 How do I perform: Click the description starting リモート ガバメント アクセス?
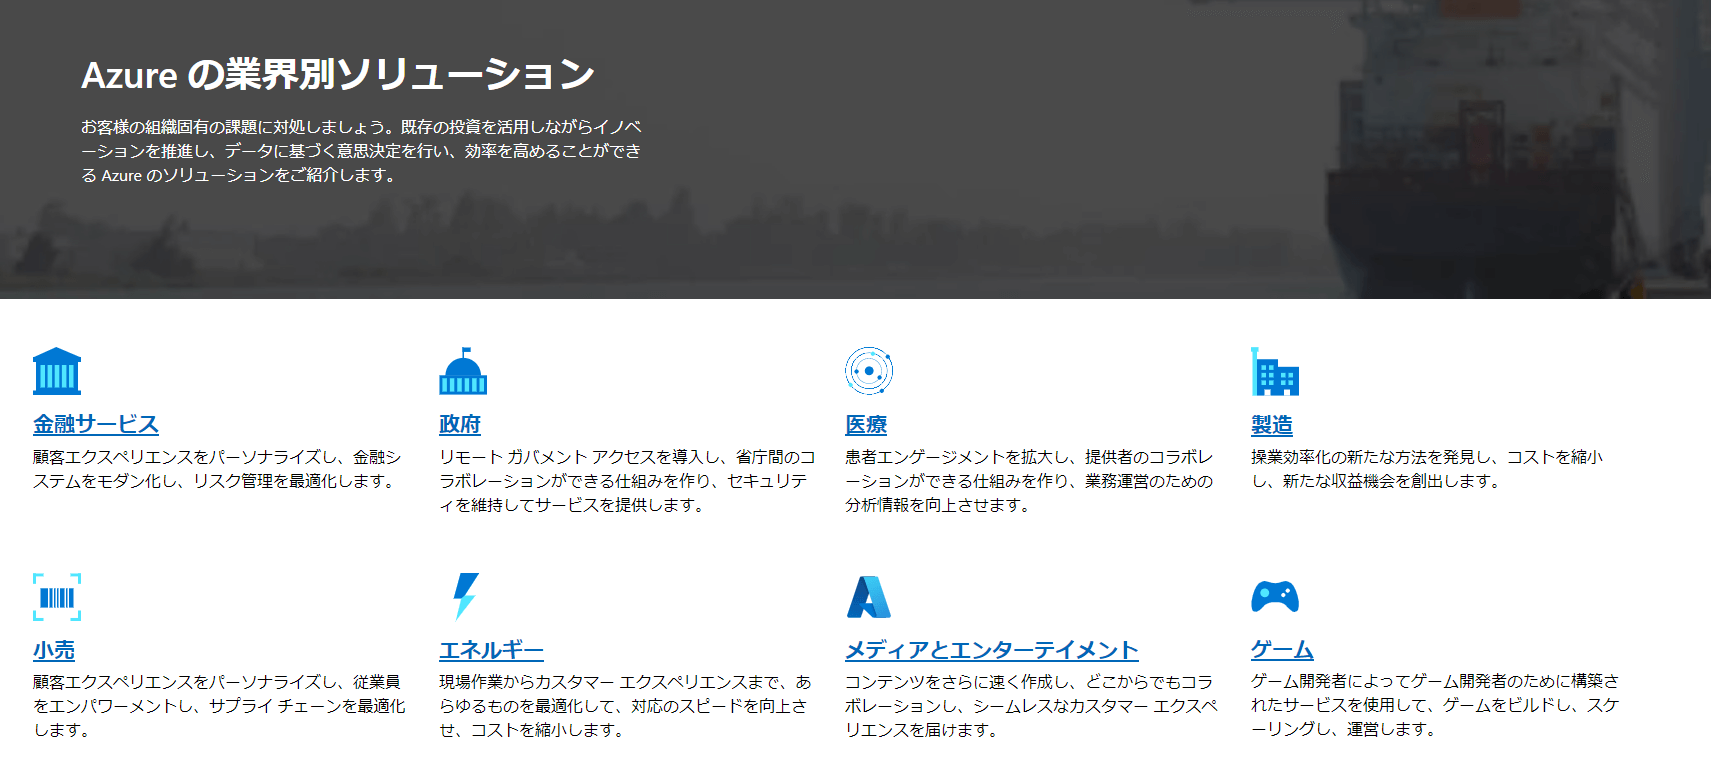click(x=627, y=481)
